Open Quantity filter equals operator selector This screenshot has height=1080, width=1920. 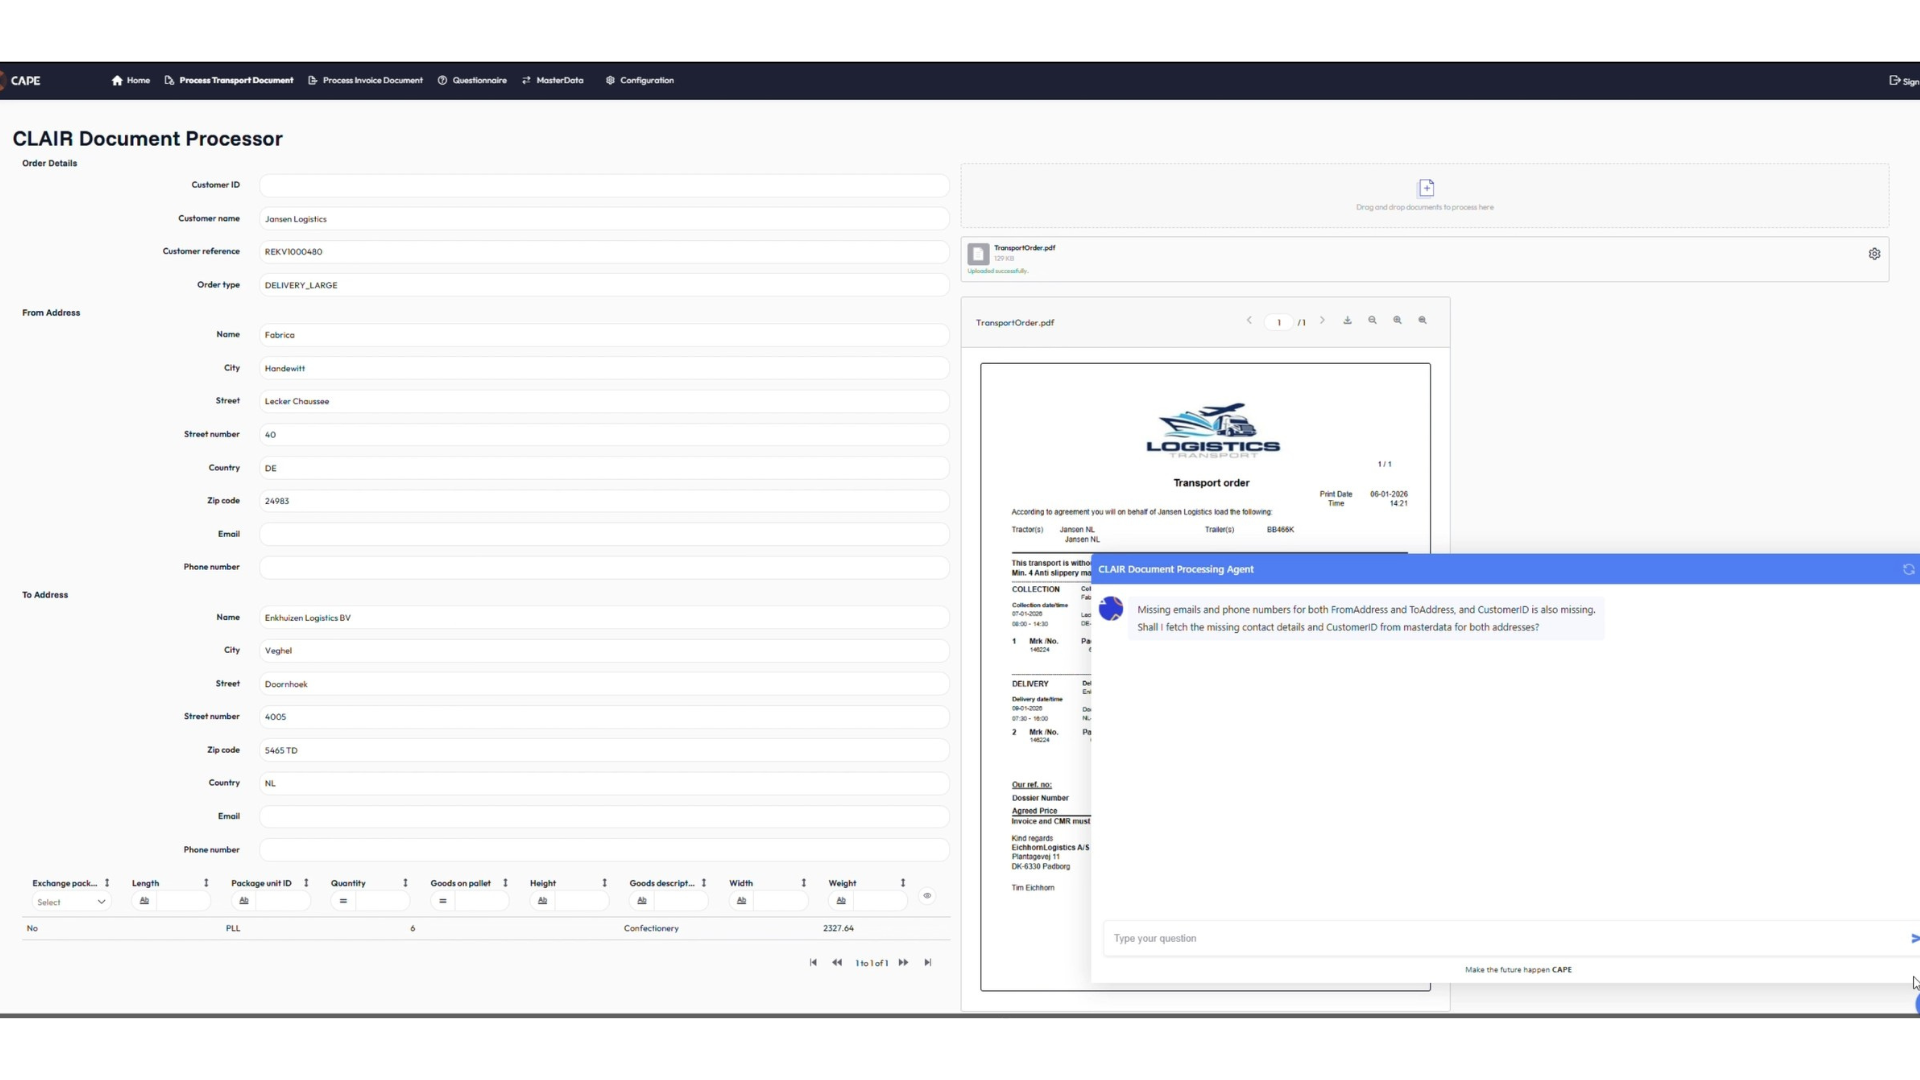(x=343, y=901)
